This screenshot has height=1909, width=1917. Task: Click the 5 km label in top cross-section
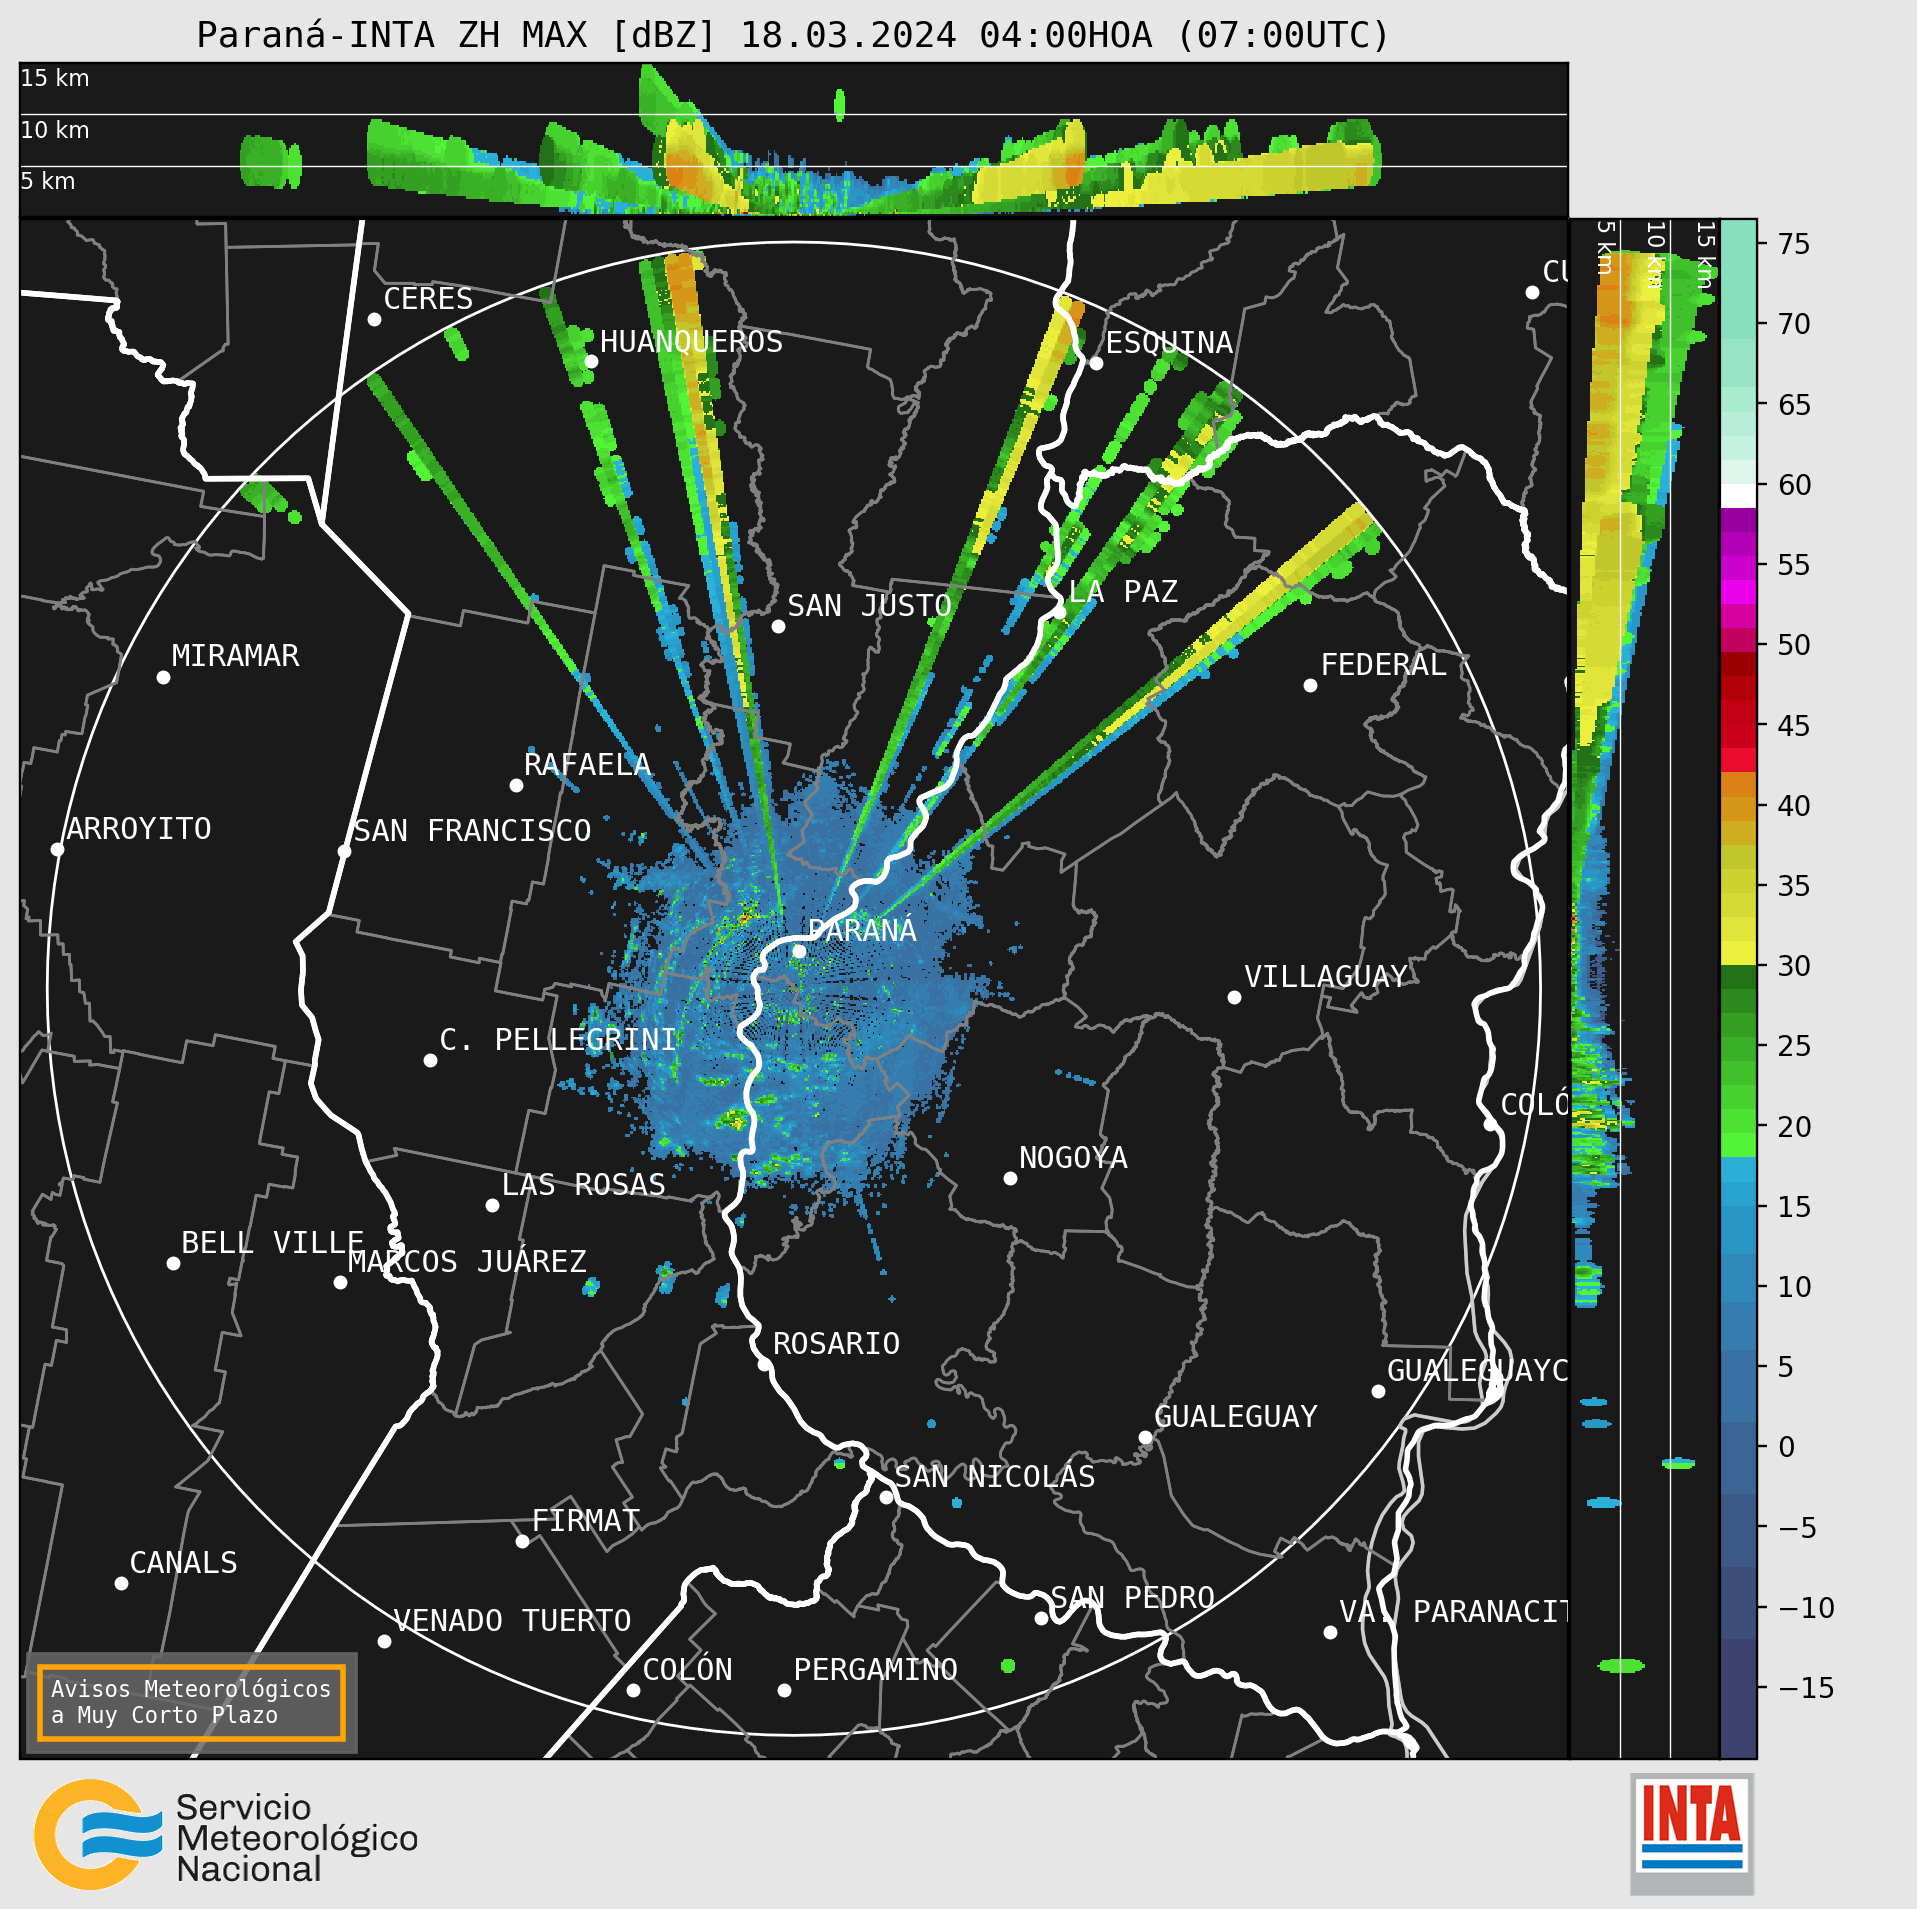[48, 181]
